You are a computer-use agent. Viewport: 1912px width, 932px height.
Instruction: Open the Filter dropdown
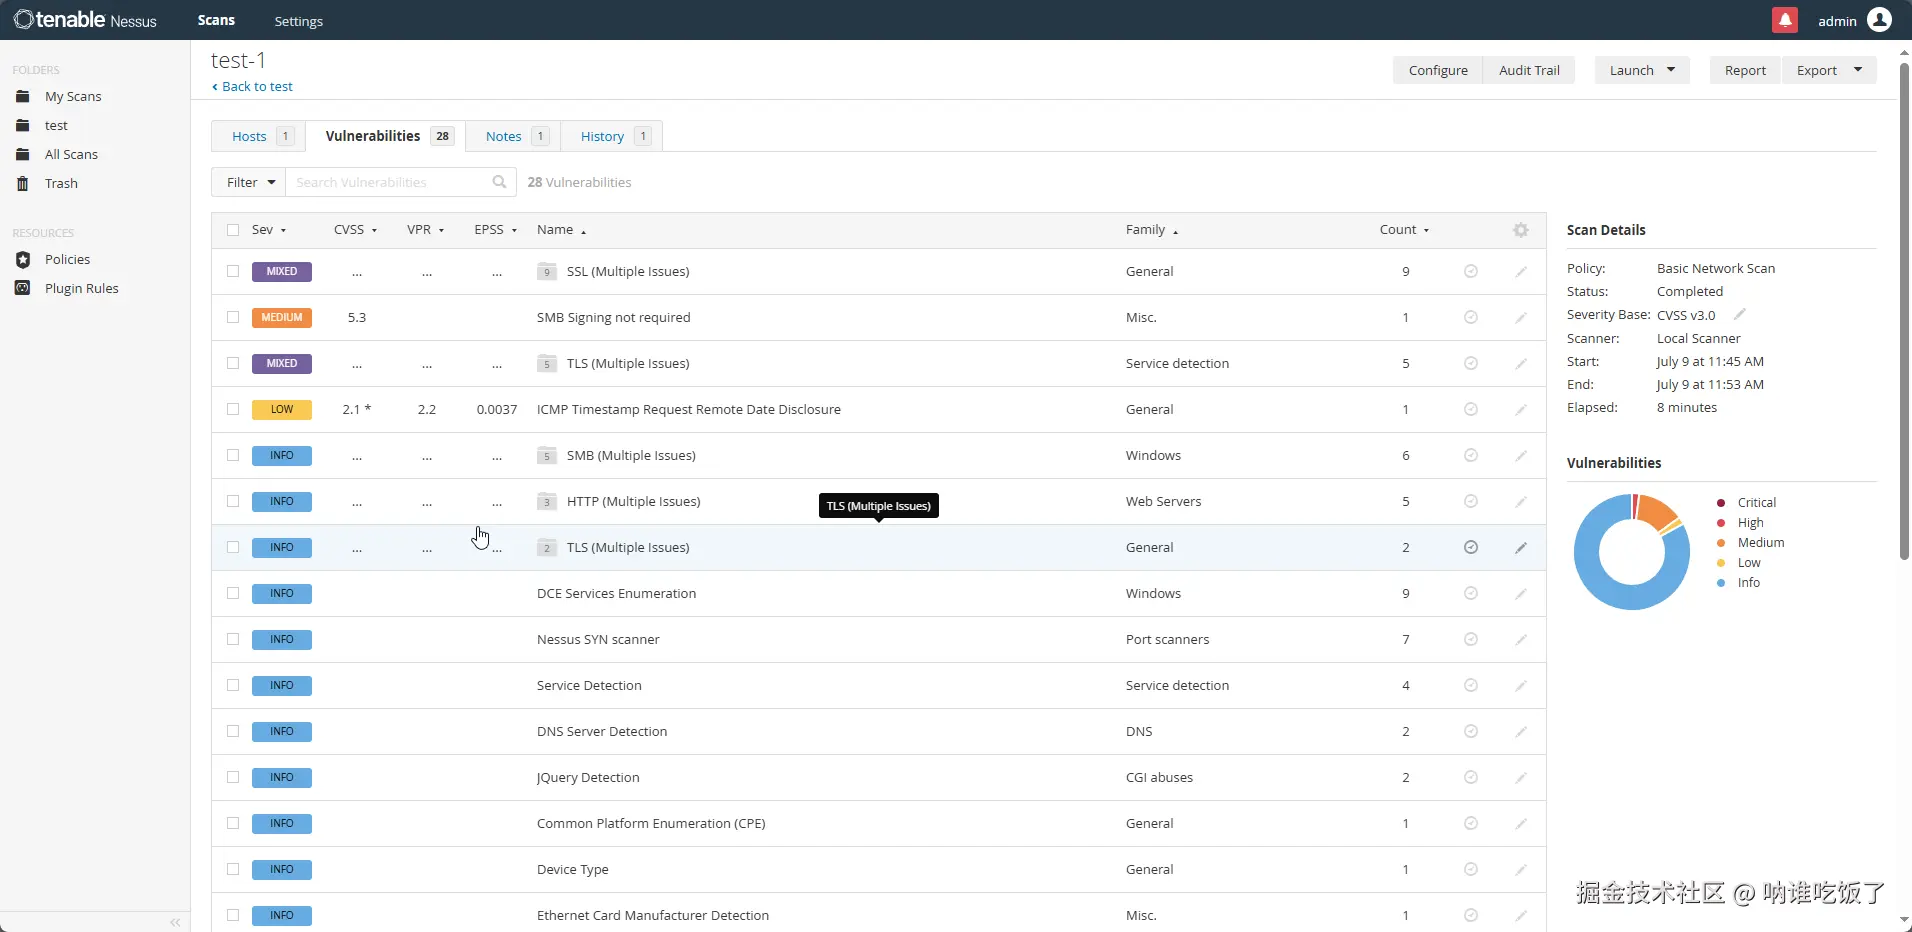click(x=249, y=182)
